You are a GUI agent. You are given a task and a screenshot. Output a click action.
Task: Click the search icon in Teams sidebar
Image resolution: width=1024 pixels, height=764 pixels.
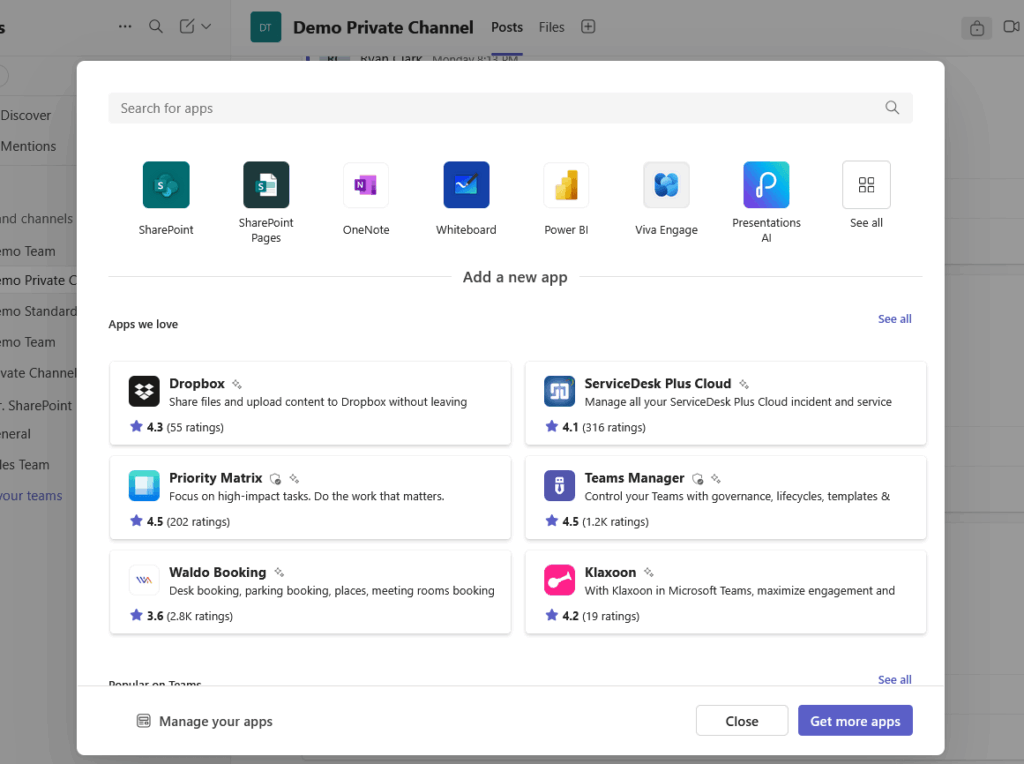pos(155,27)
